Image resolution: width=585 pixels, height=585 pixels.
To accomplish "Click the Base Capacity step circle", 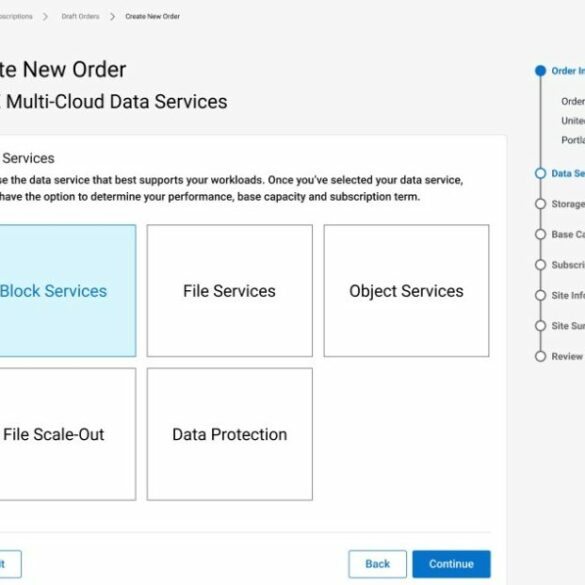I will click(x=540, y=234).
